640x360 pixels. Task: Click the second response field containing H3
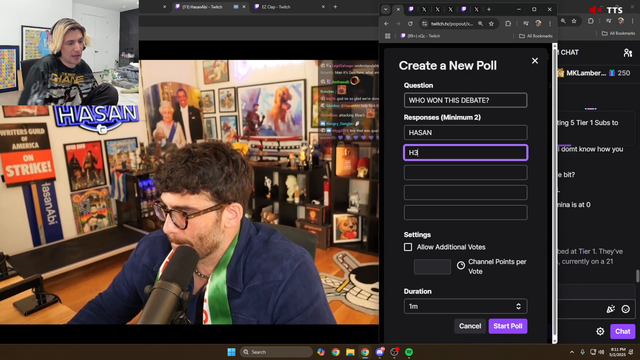(465, 153)
